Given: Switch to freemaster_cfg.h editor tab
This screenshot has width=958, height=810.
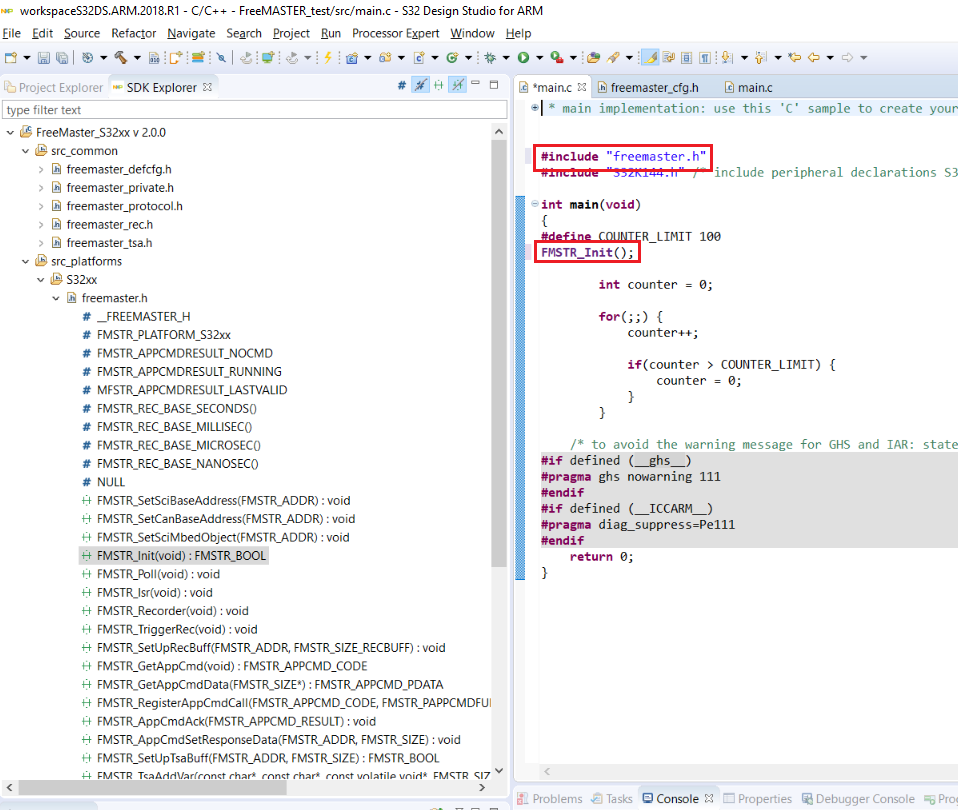Looking at the screenshot, I should 648,87.
